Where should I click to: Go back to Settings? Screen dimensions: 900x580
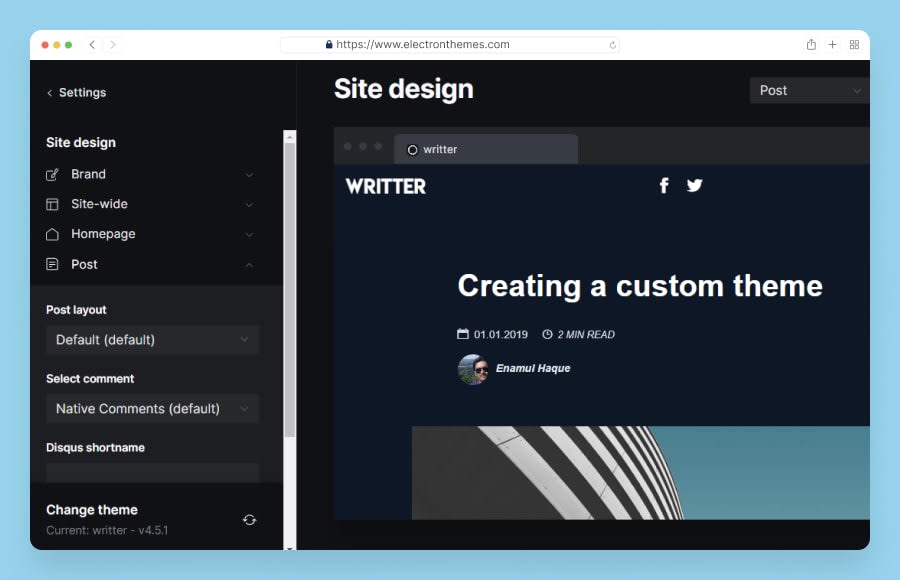[x=76, y=92]
